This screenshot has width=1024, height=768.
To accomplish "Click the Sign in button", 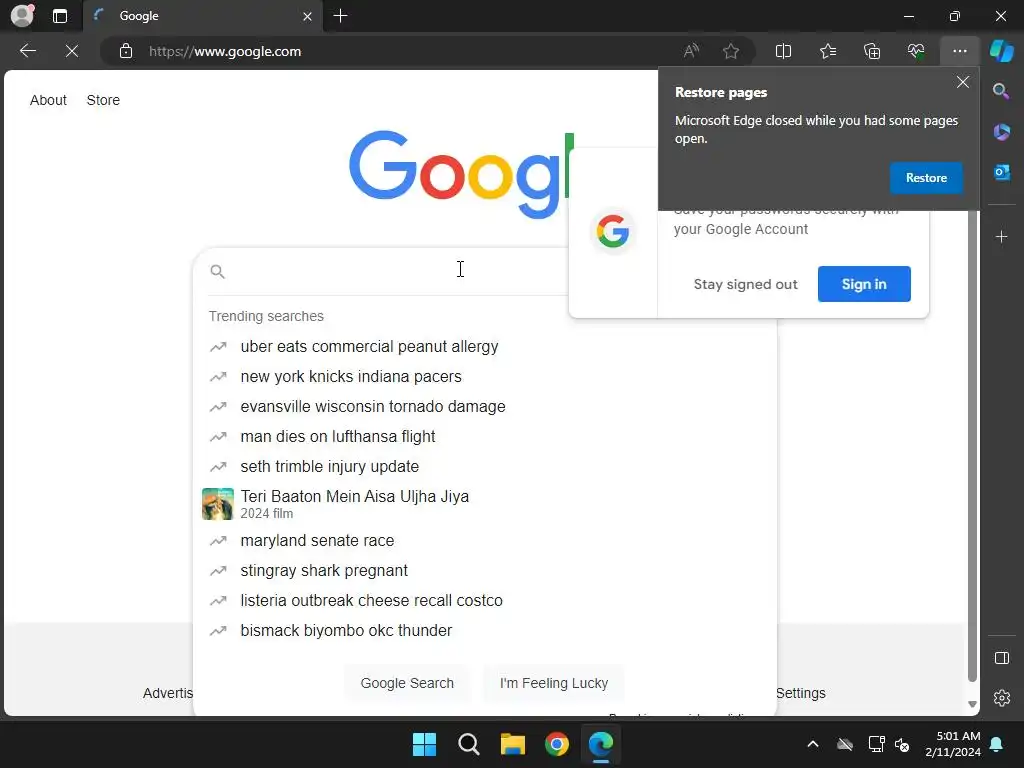I will [x=864, y=284].
